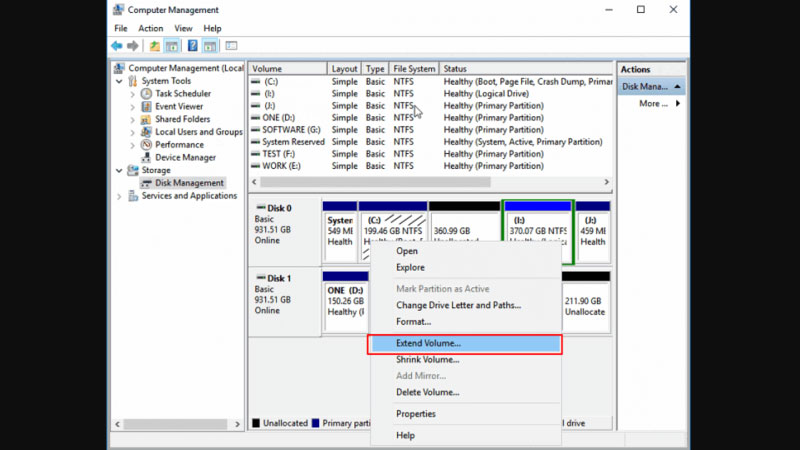Click the Forward arrow toolbar icon

coord(133,46)
